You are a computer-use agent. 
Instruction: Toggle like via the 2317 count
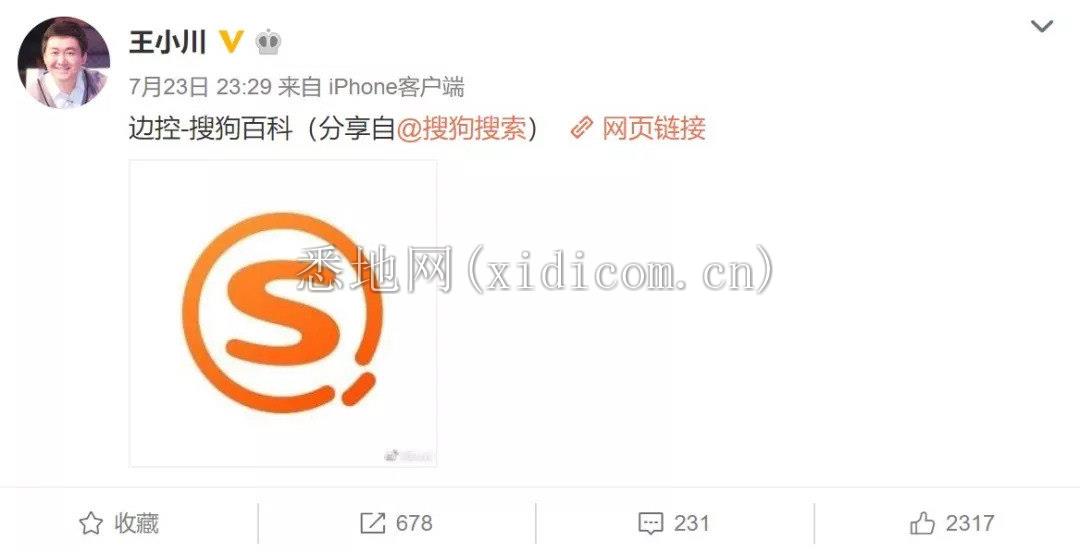click(x=970, y=524)
